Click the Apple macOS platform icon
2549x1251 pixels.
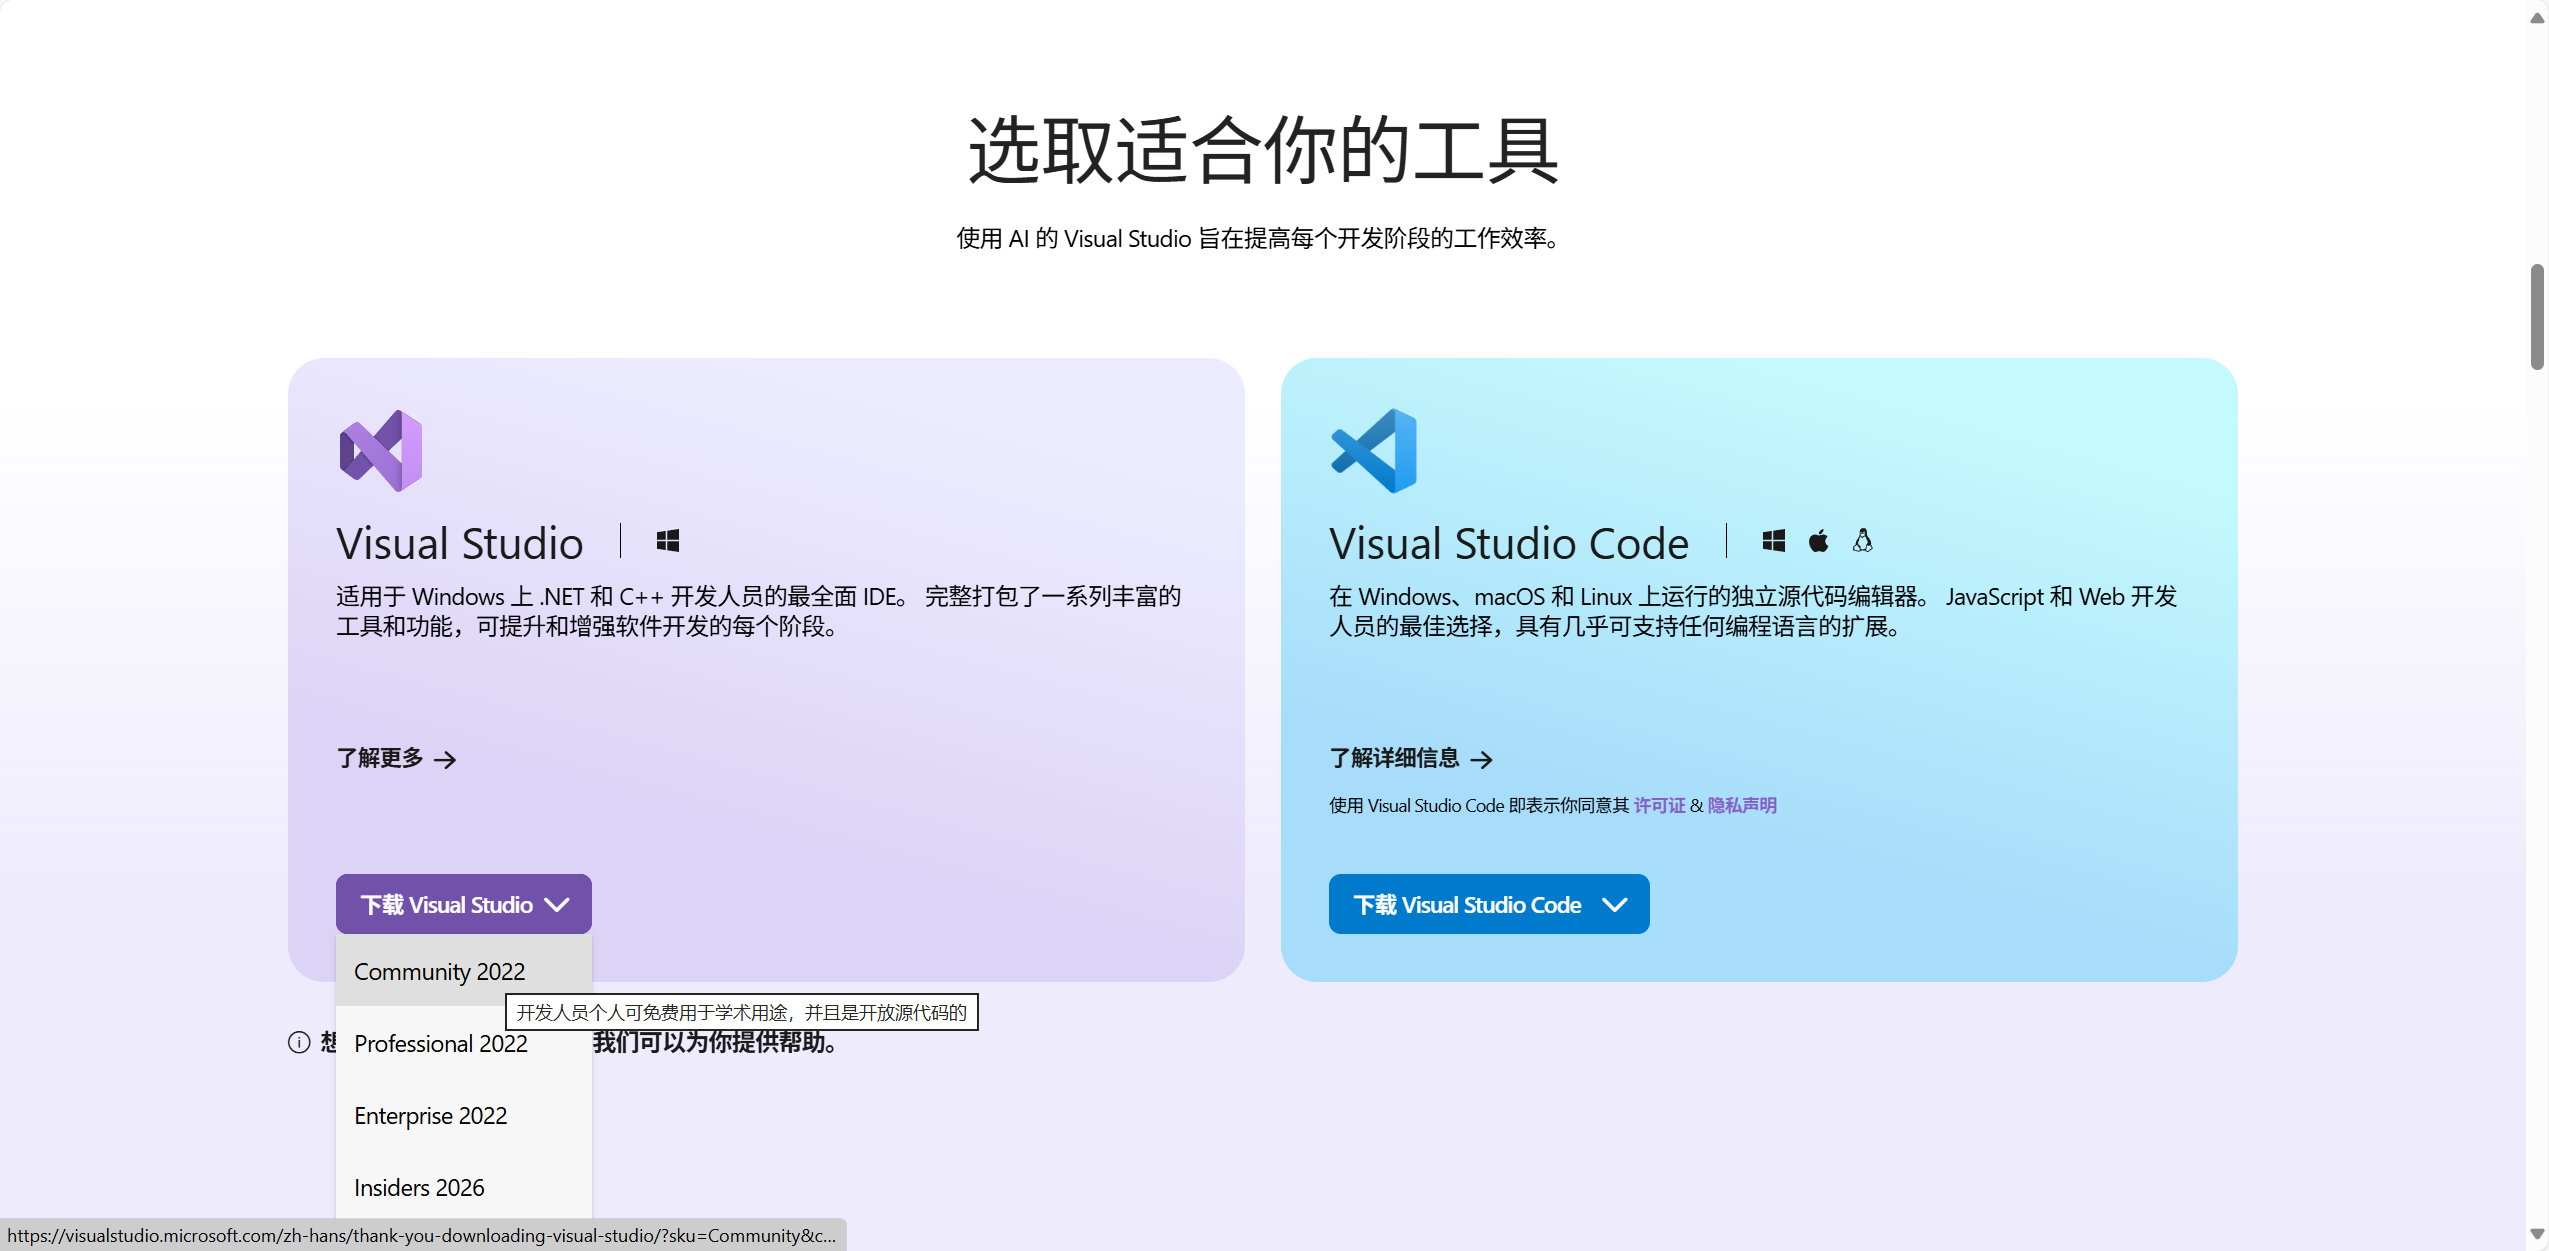pos(1818,541)
